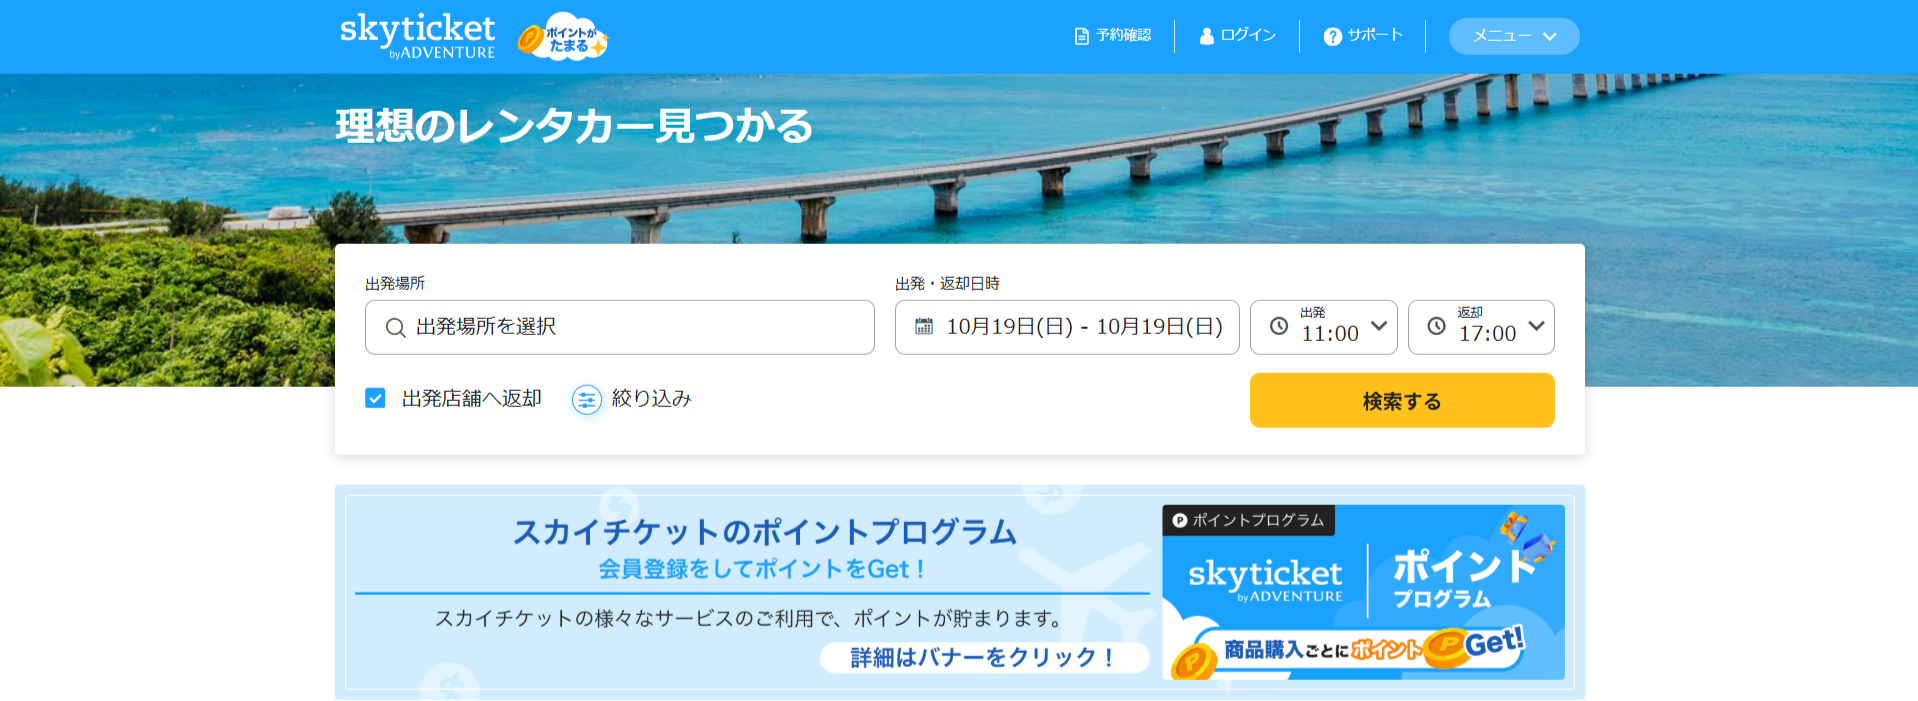Click the ポイントプログラム banner image
1918x701 pixels.
click(1362, 592)
